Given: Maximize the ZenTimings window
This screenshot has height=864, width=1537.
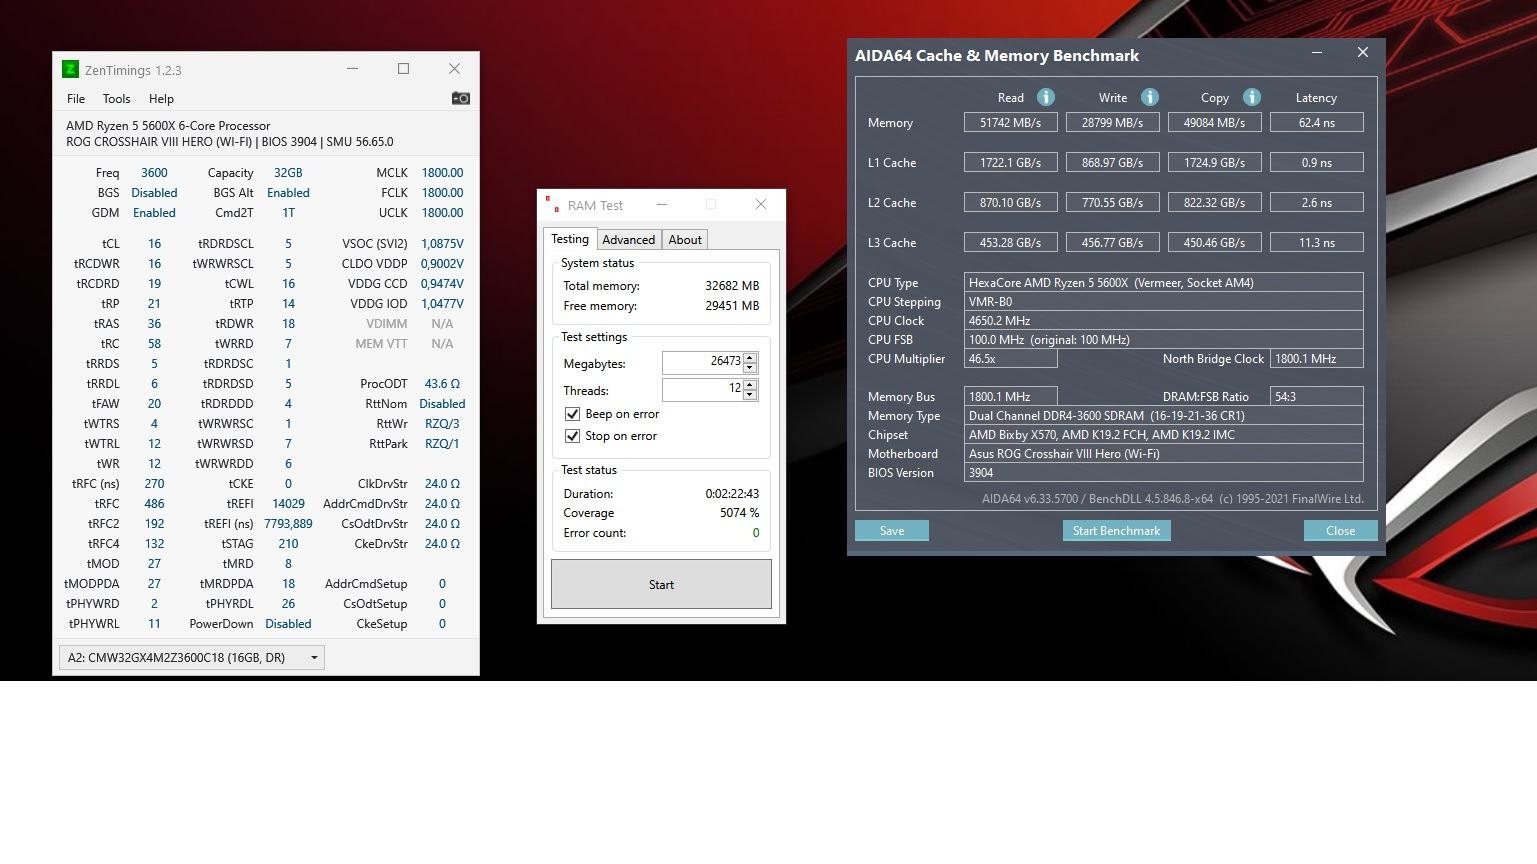Looking at the screenshot, I should [x=403, y=69].
